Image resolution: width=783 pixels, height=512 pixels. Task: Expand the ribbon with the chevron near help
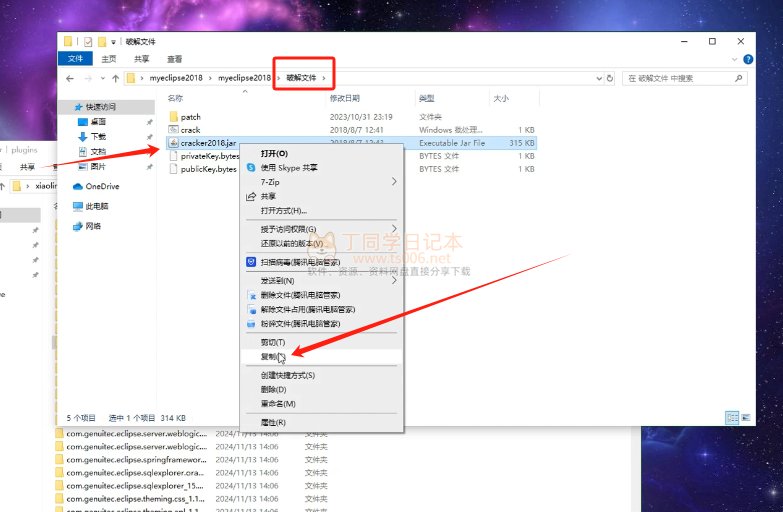pyautogui.click(x=735, y=59)
